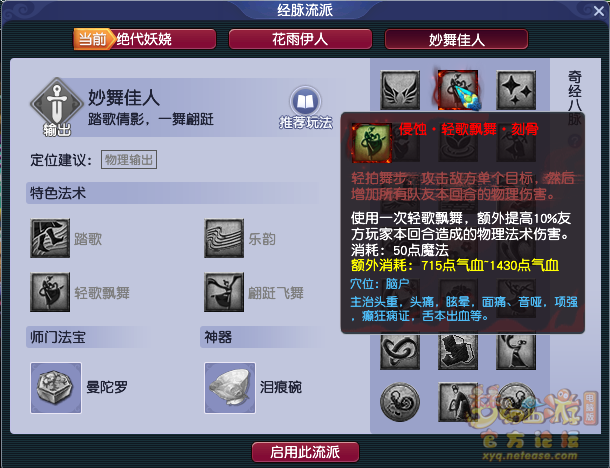Click the 轻歌飘舞 skill icon
The height and width of the screenshot is (468, 610).
click(50, 292)
